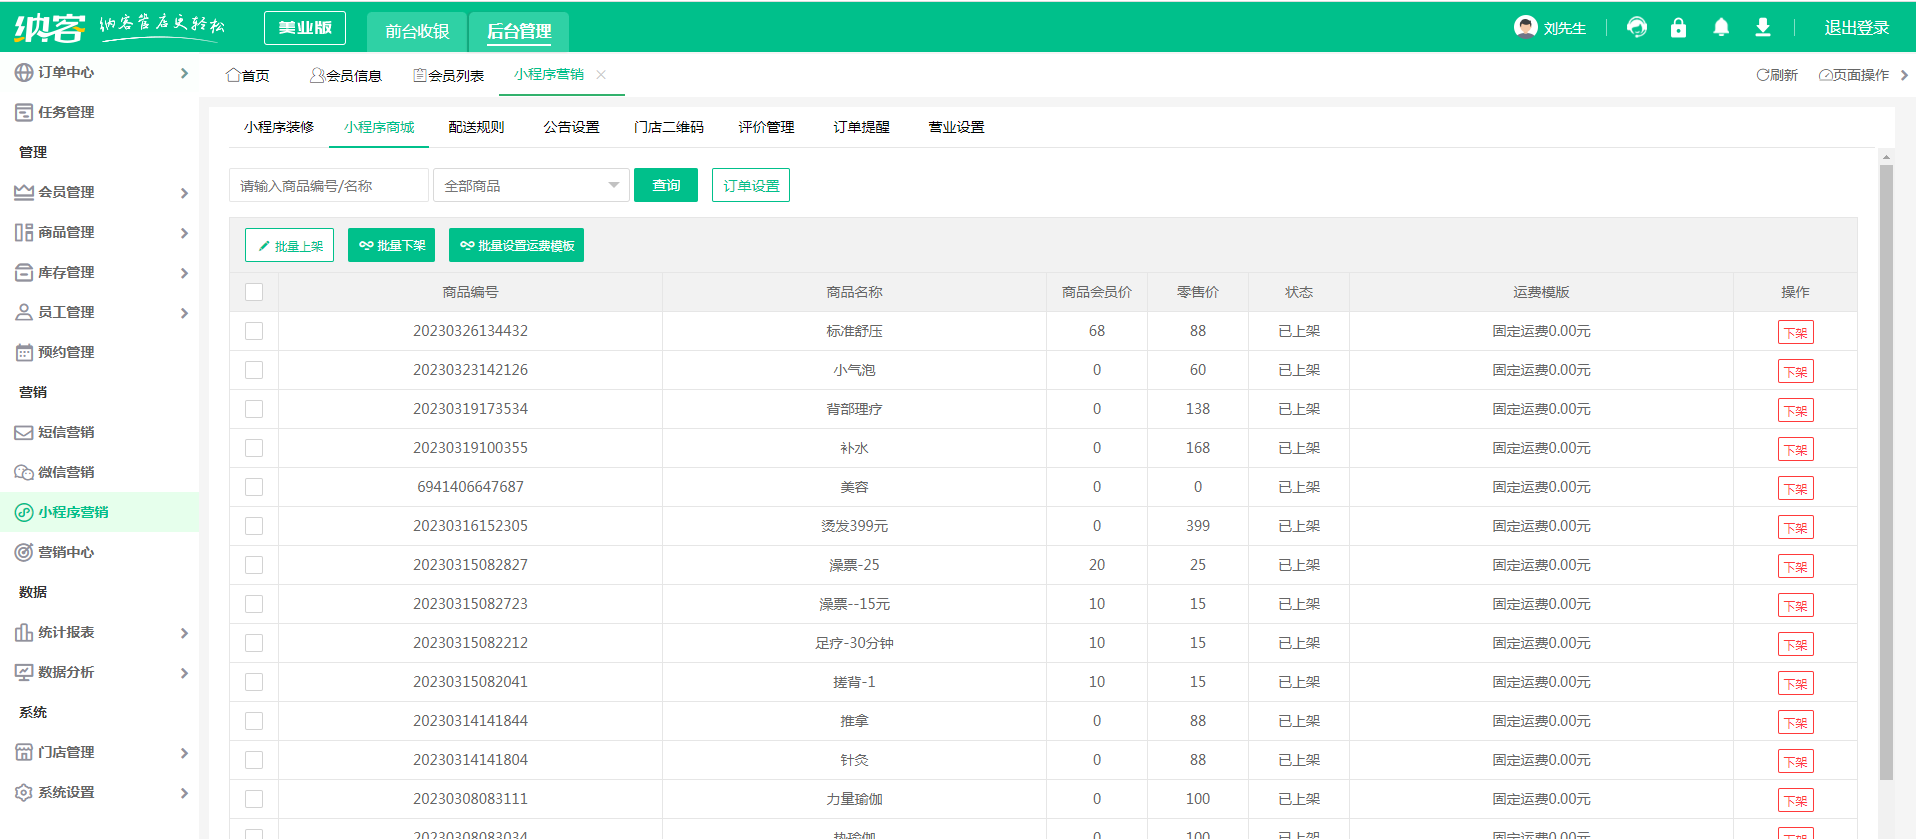This screenshot has width=1916, height=839.
Task: Click the 批量设置运费模板 button
Action: [516, 245]
